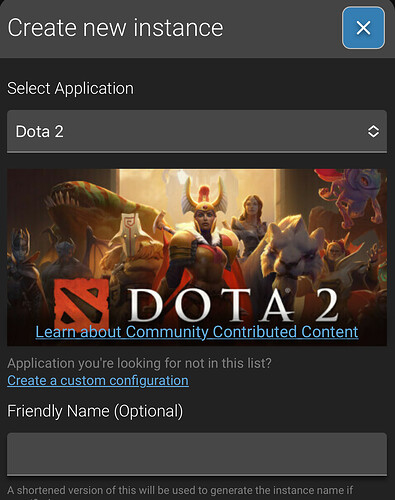Screen dimensions: 395x500
Task: Click the Friendly Name (Optional) label
Action: (95, 411)
